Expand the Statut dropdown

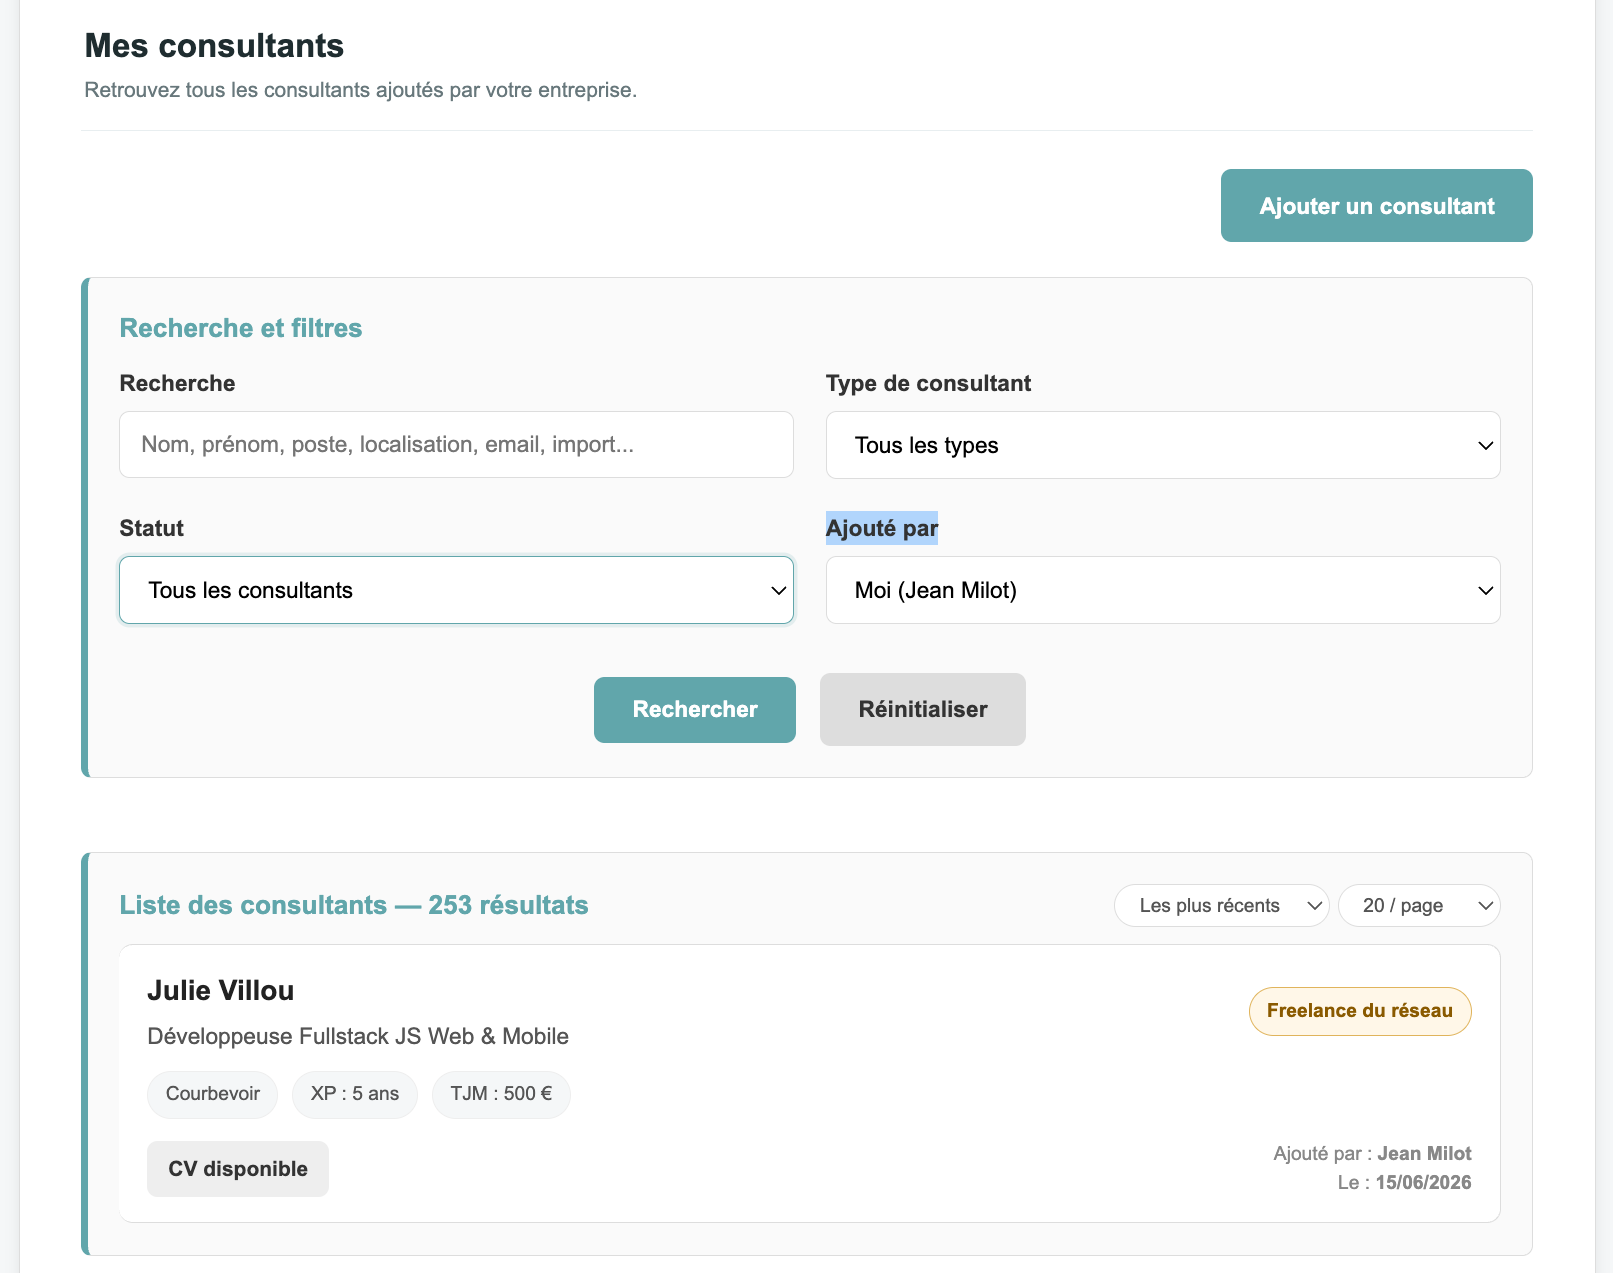click(456, 590)
